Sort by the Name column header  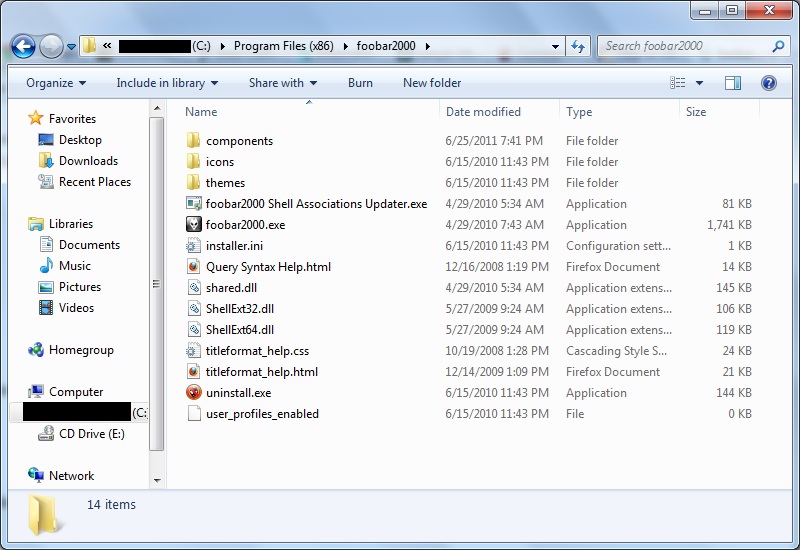click(x=201, y=112)
